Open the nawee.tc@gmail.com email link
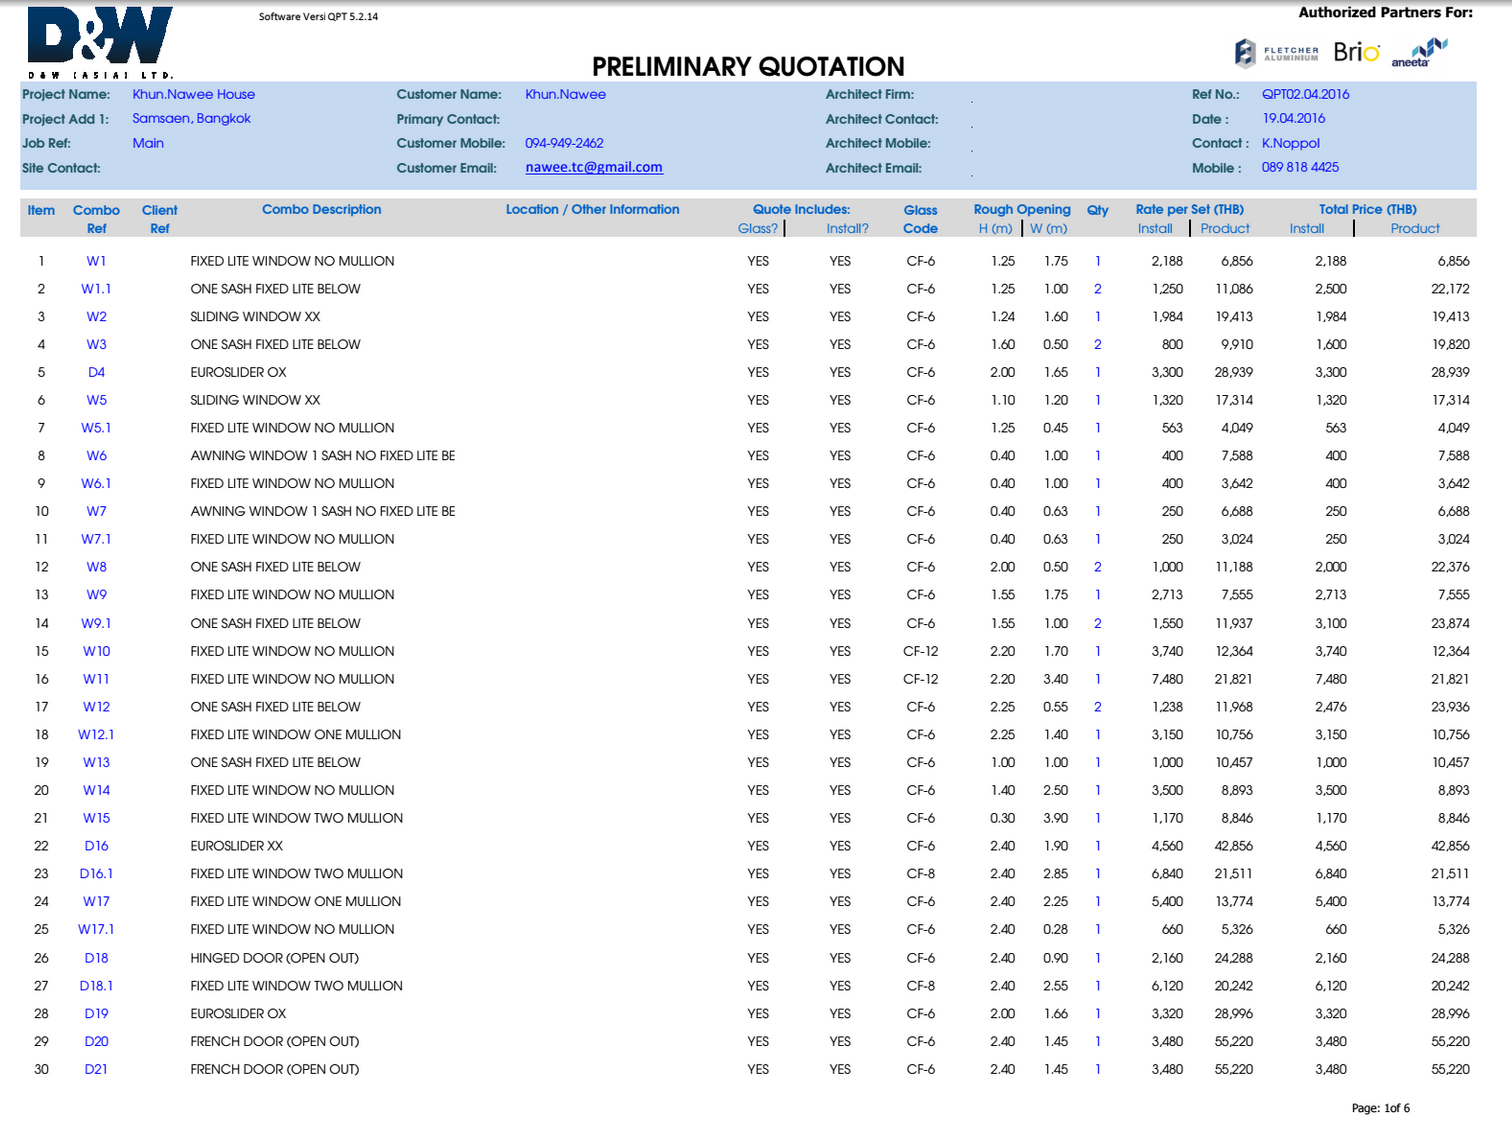Screen dimensions: 1512x1131 tap(594, 167)
